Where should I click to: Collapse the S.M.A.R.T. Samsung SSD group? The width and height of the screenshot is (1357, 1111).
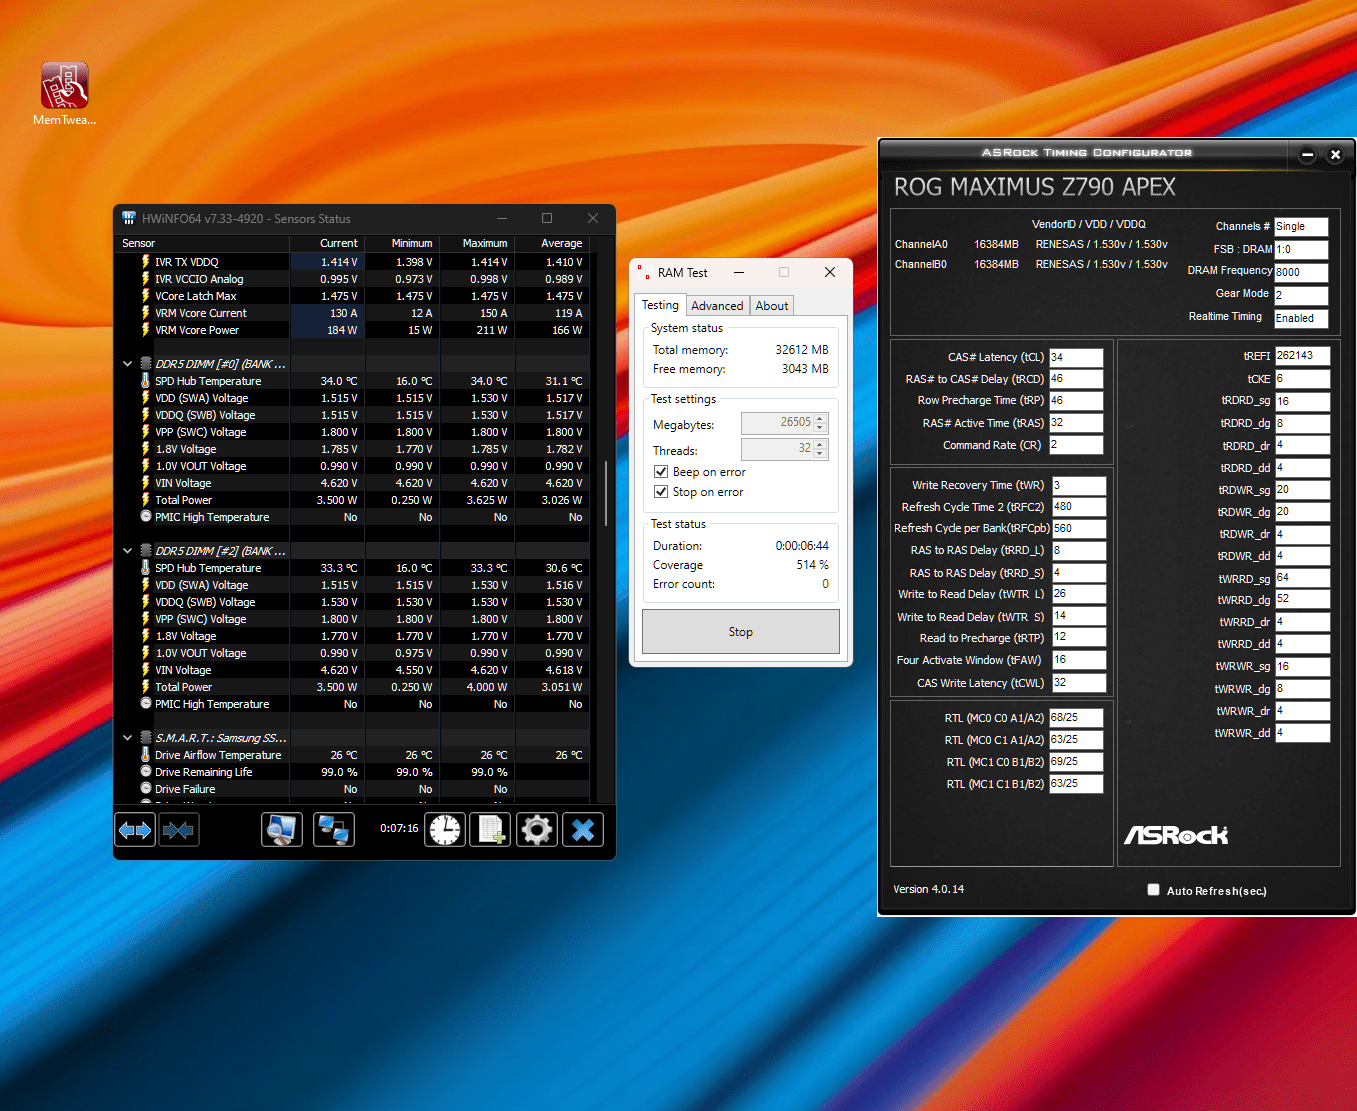coord(127,738)
